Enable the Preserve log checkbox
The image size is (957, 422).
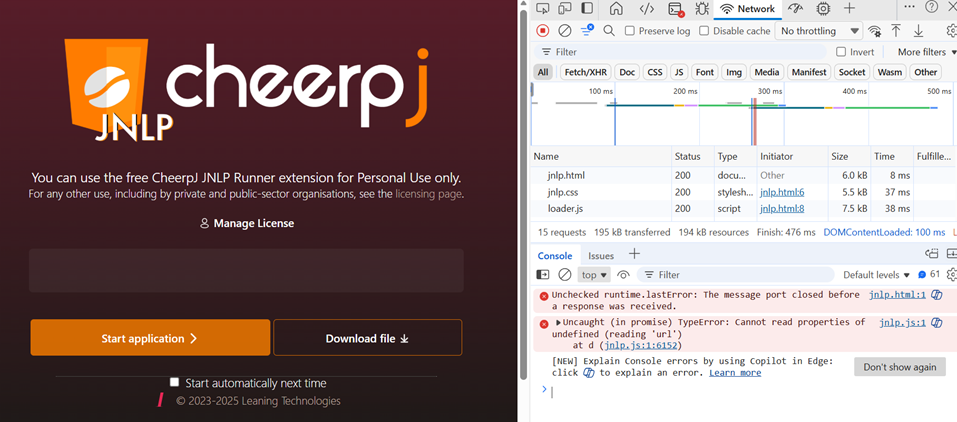tap(630, 31)
